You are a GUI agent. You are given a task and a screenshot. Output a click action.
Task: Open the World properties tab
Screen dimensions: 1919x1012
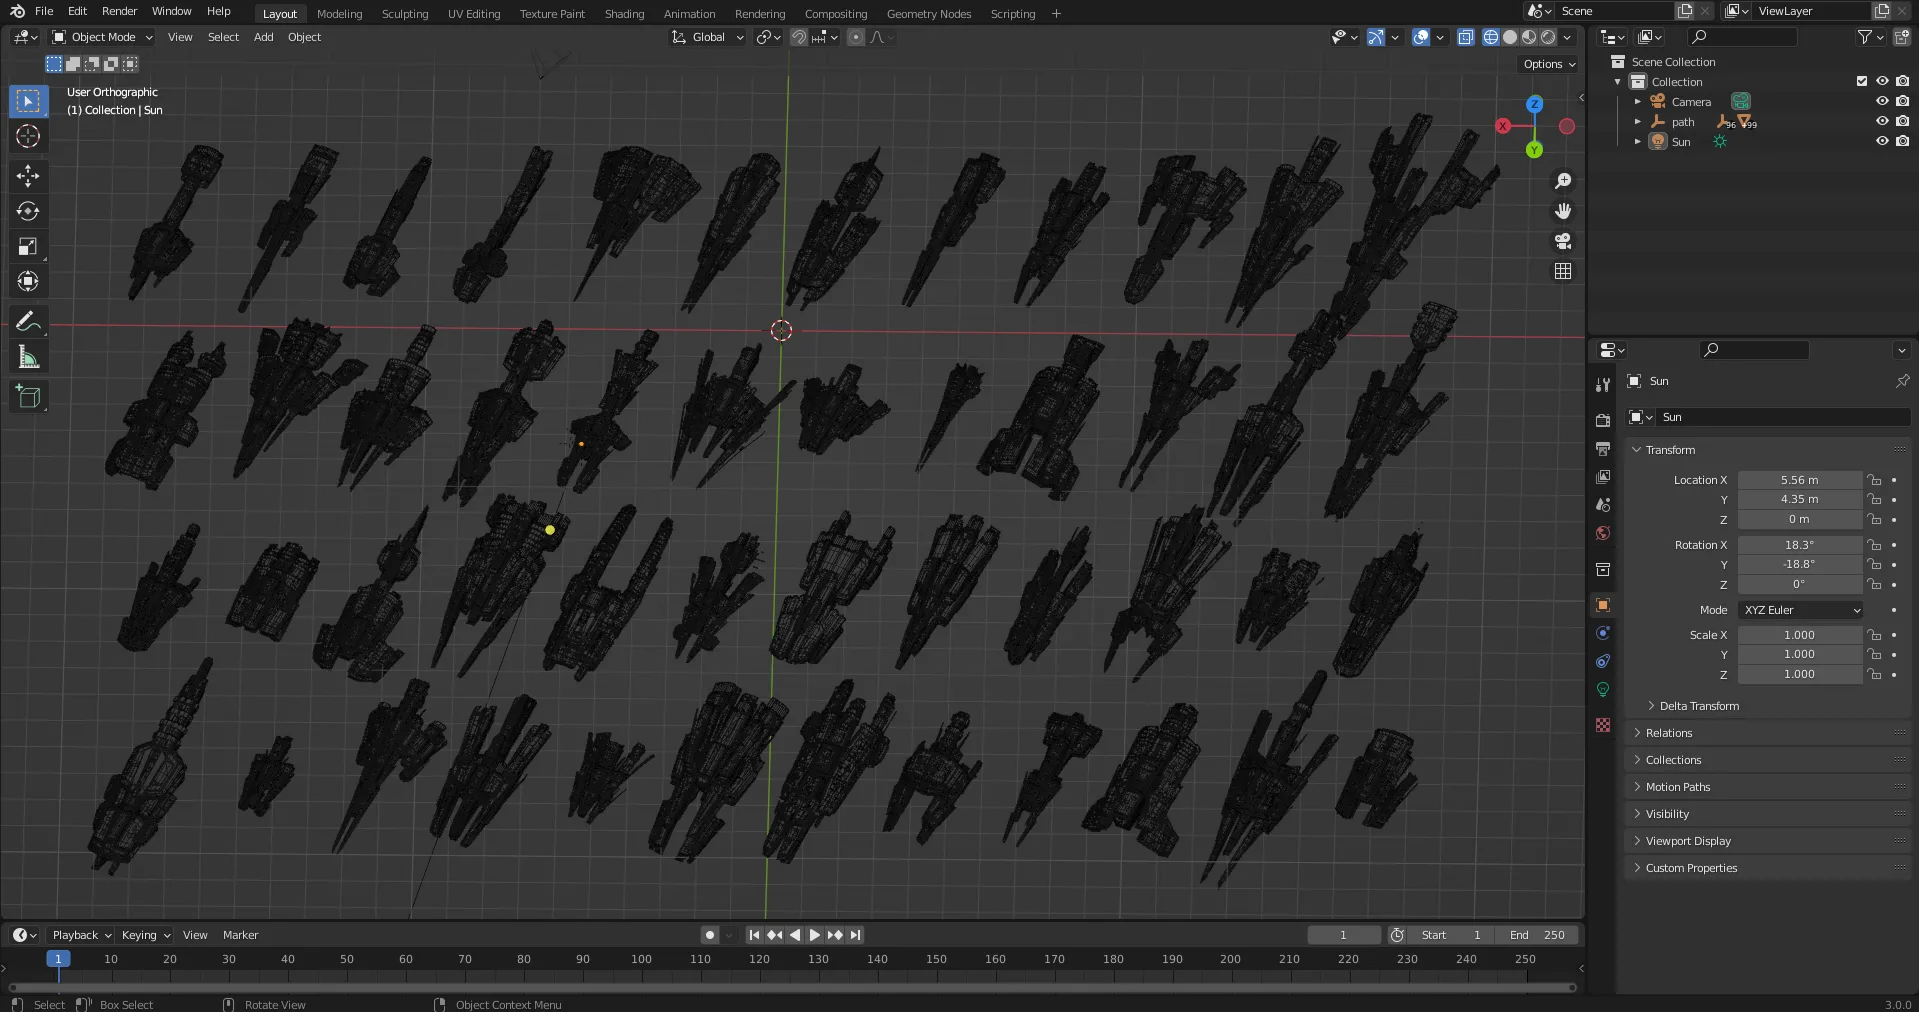pyautogui.click(x=1603, y=533)
